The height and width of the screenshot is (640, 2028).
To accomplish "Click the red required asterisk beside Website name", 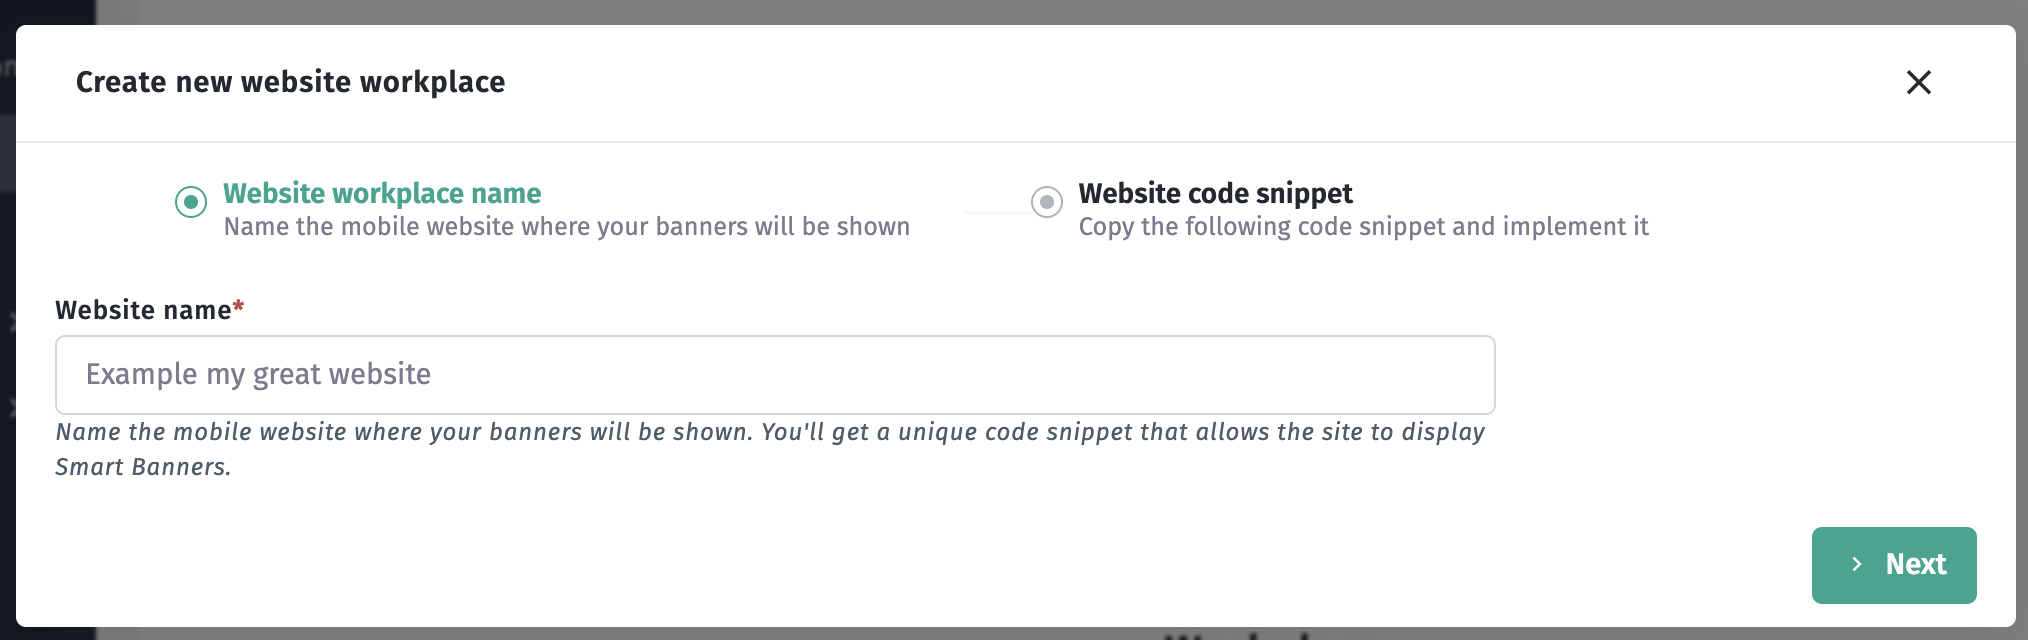I will (239, 307).
